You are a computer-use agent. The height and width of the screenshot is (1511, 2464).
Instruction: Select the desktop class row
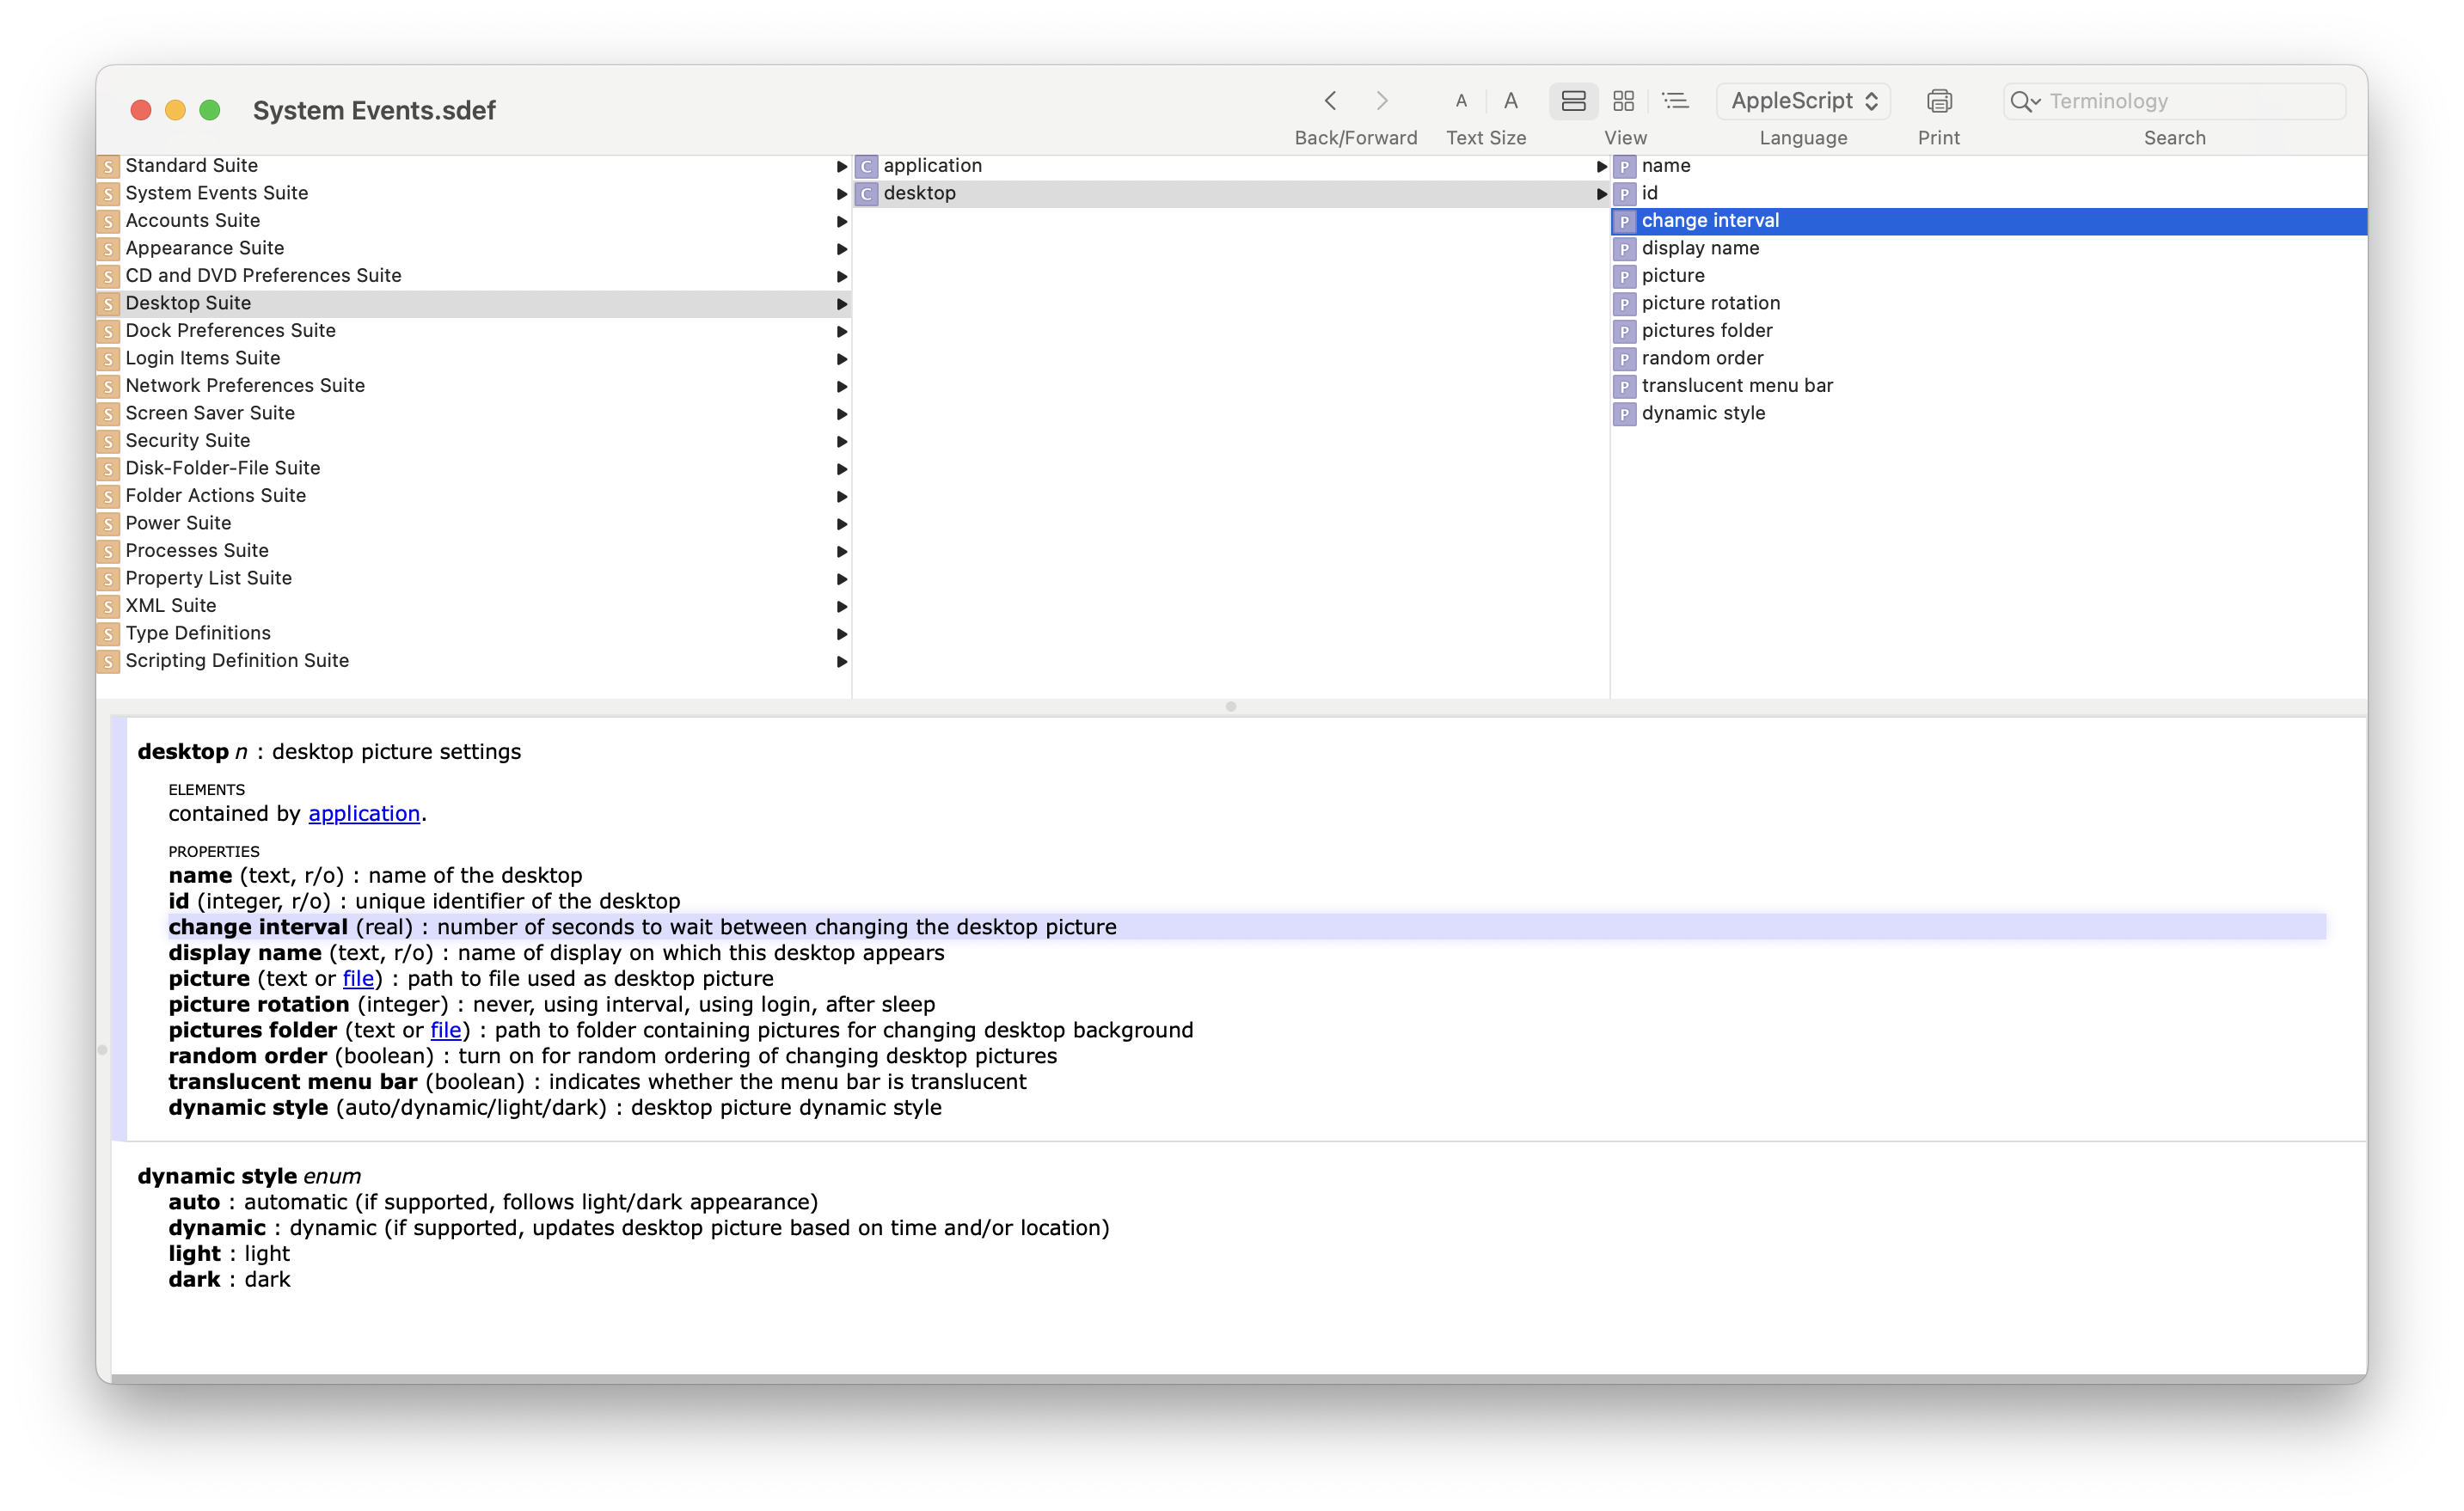coord(1232,193)
